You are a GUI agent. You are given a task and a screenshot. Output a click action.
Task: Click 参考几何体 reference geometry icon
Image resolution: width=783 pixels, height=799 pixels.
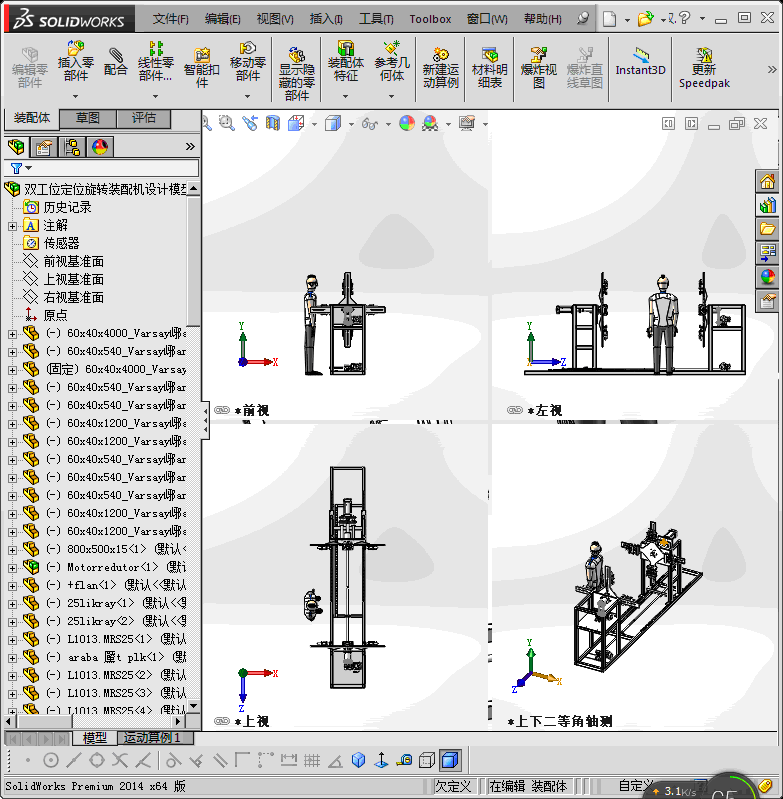[392, 62]
